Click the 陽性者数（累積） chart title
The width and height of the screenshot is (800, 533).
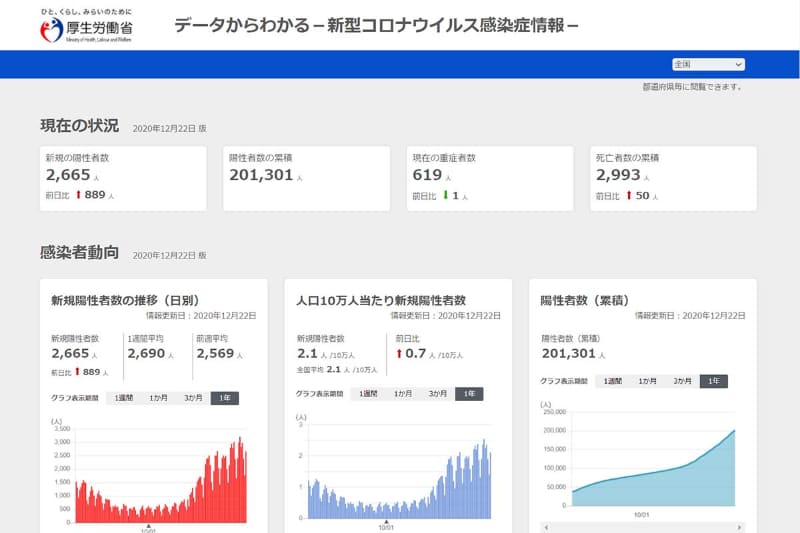point(585,300)
